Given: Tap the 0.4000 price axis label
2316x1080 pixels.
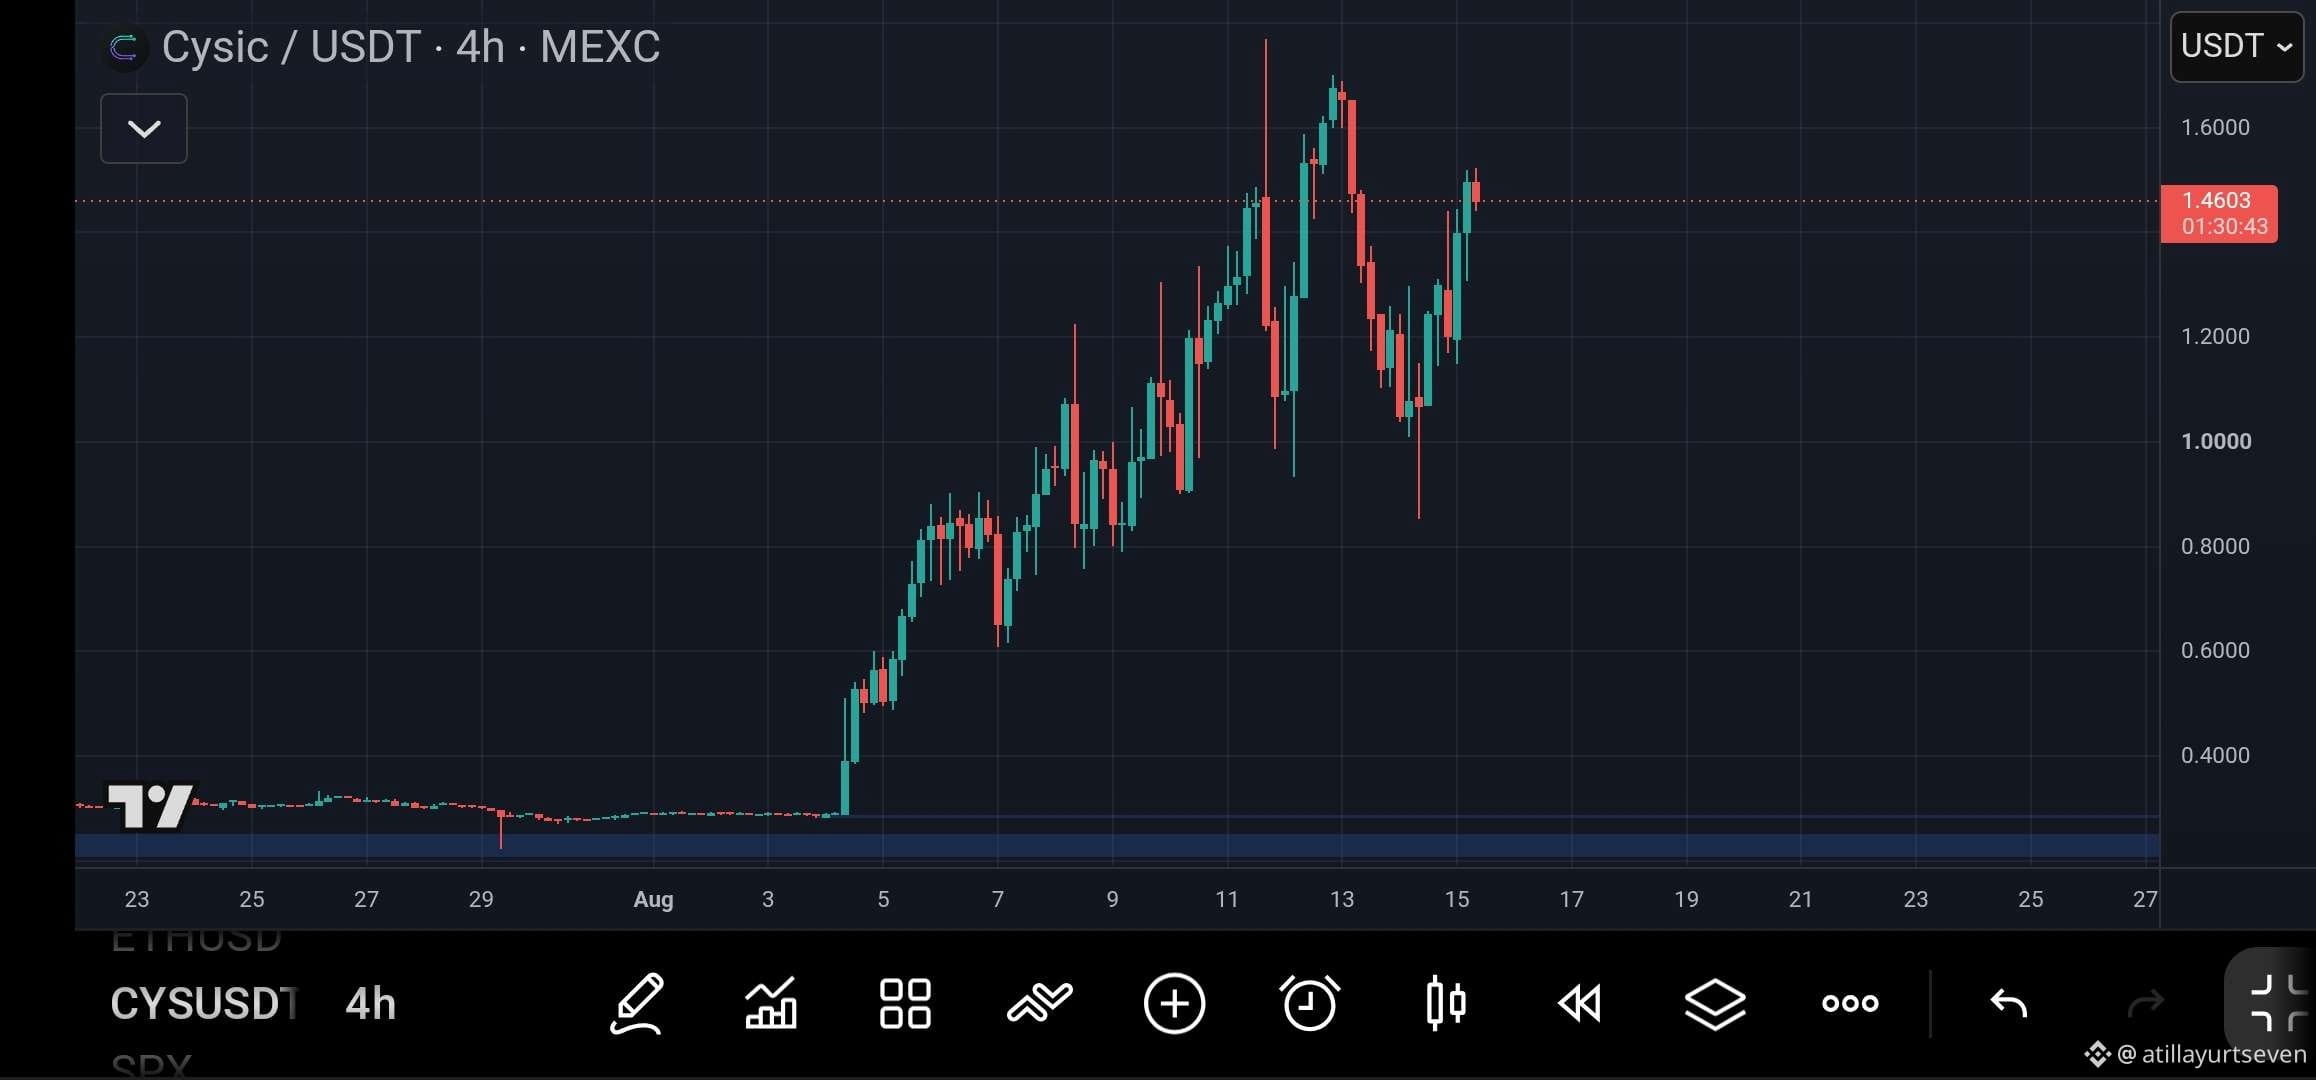Looking at the screenshot, I should point(2215,755).
